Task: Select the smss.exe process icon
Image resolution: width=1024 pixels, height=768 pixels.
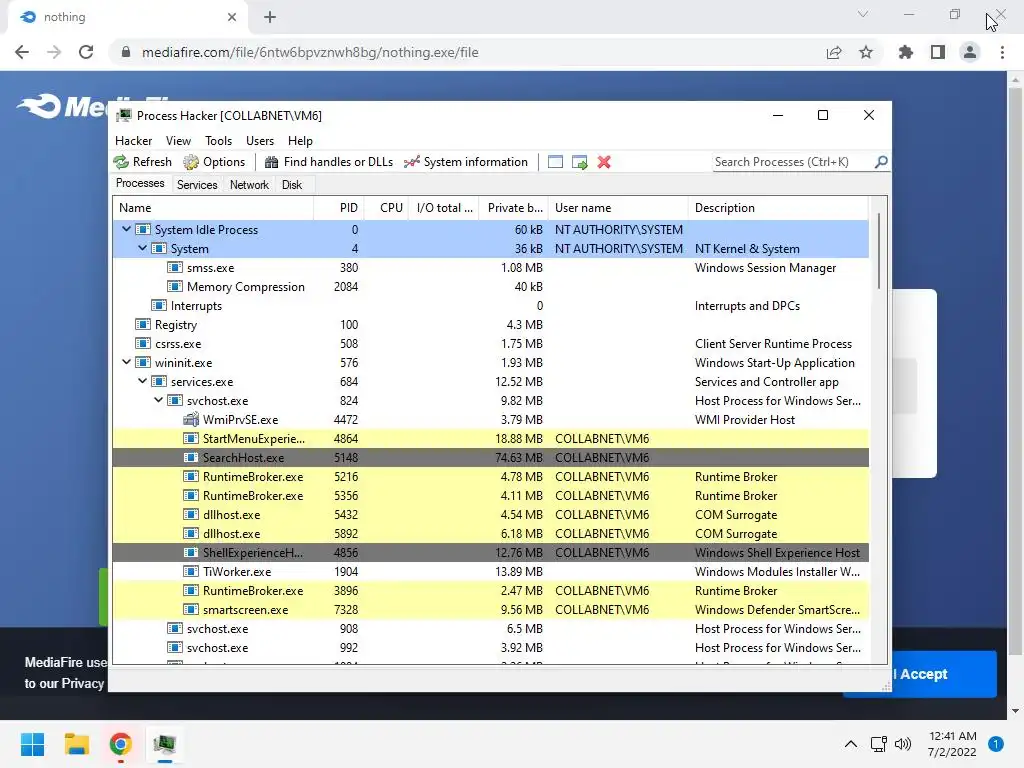Action: pos(174,267)
